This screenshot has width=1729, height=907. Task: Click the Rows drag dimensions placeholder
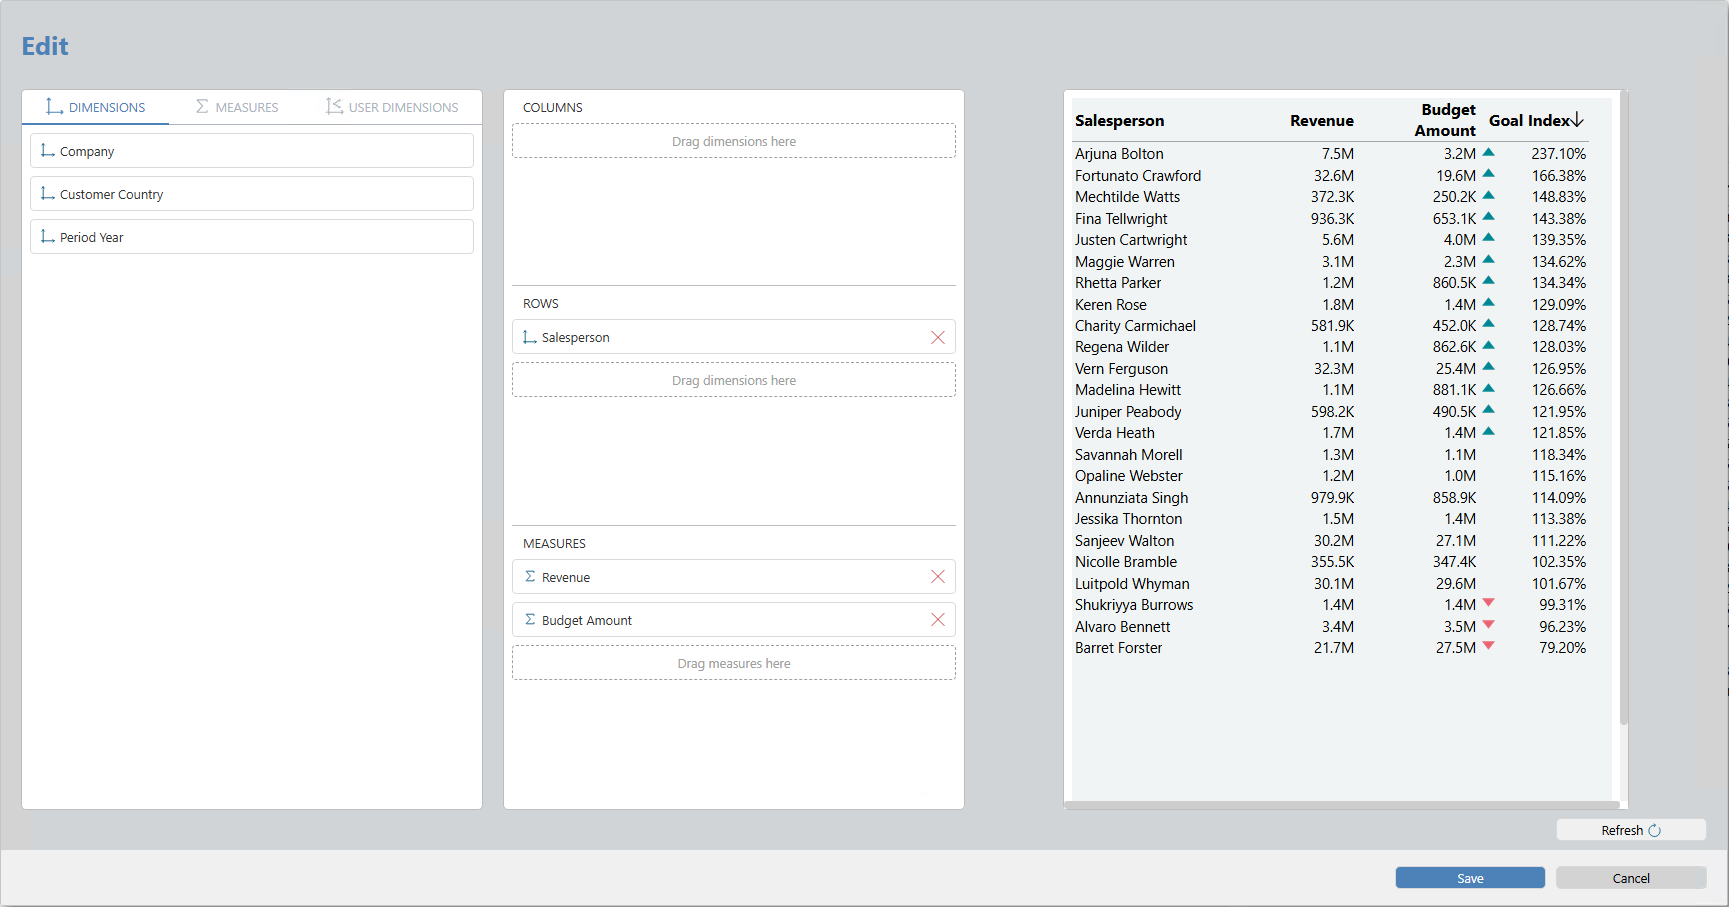[x=734, y=380]
